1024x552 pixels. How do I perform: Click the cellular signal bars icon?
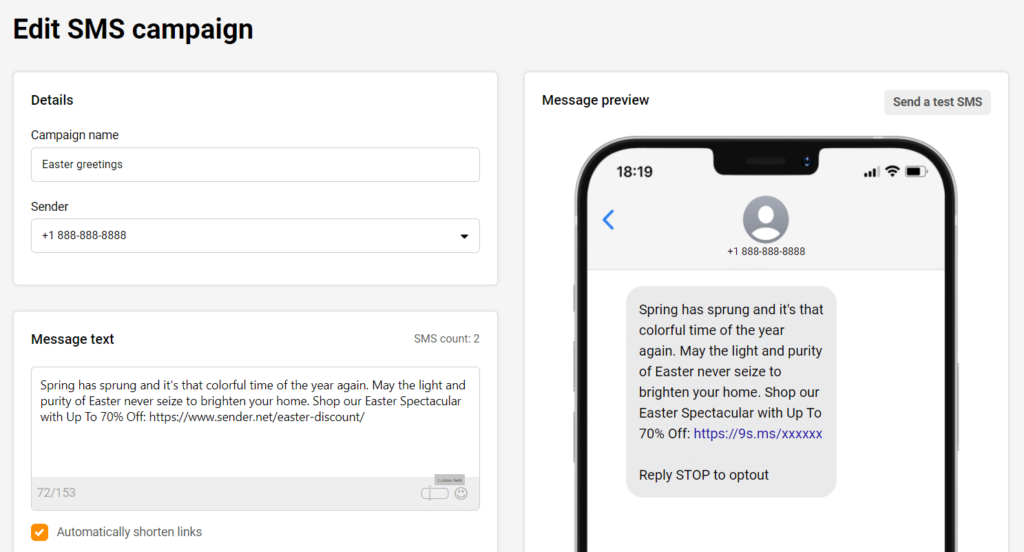click(x=869, y=172)
